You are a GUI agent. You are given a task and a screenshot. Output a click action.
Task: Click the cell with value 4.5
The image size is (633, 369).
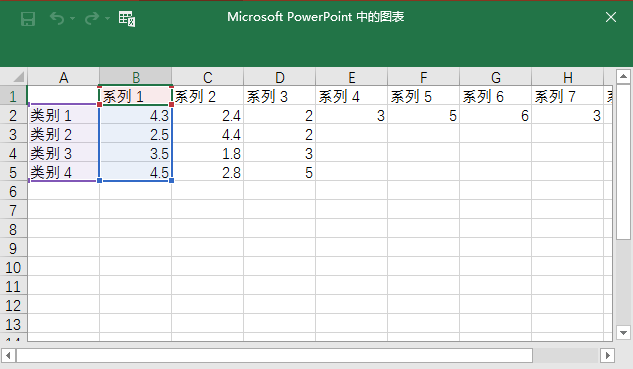[x=136, y=172]
